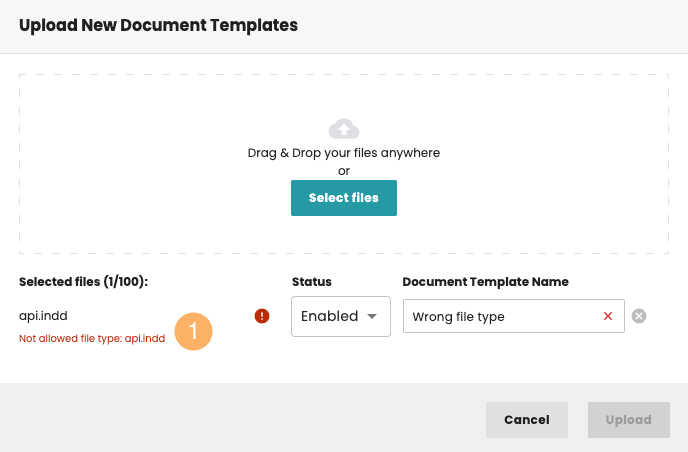Select the api.indd file name

(43, 316)
